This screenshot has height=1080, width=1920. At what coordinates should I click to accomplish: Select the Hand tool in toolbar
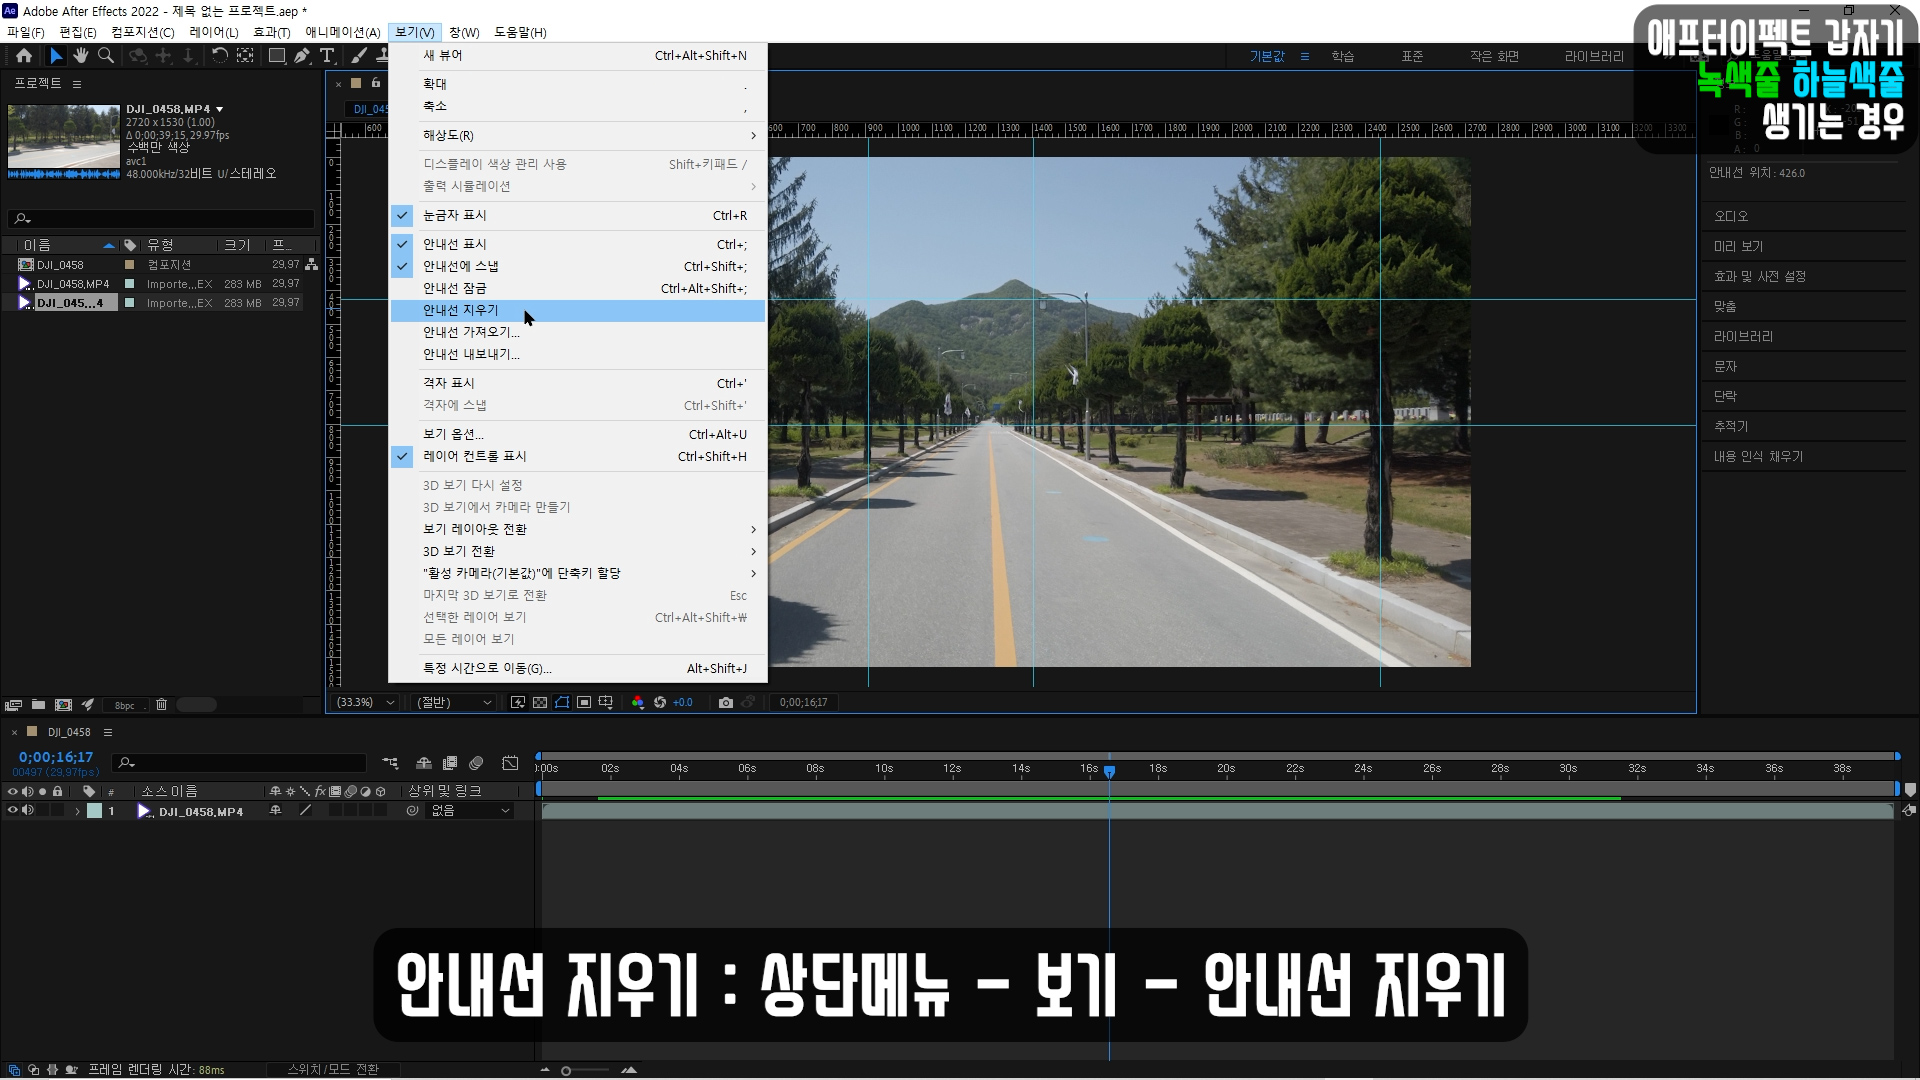coord(81,56)
